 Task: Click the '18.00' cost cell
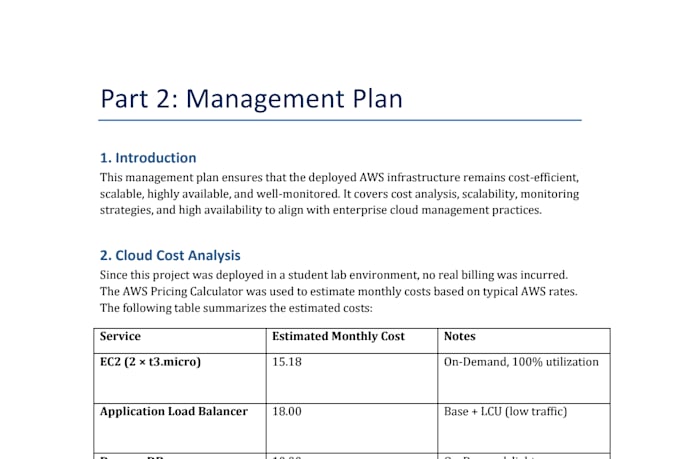(x=352, y=428)
